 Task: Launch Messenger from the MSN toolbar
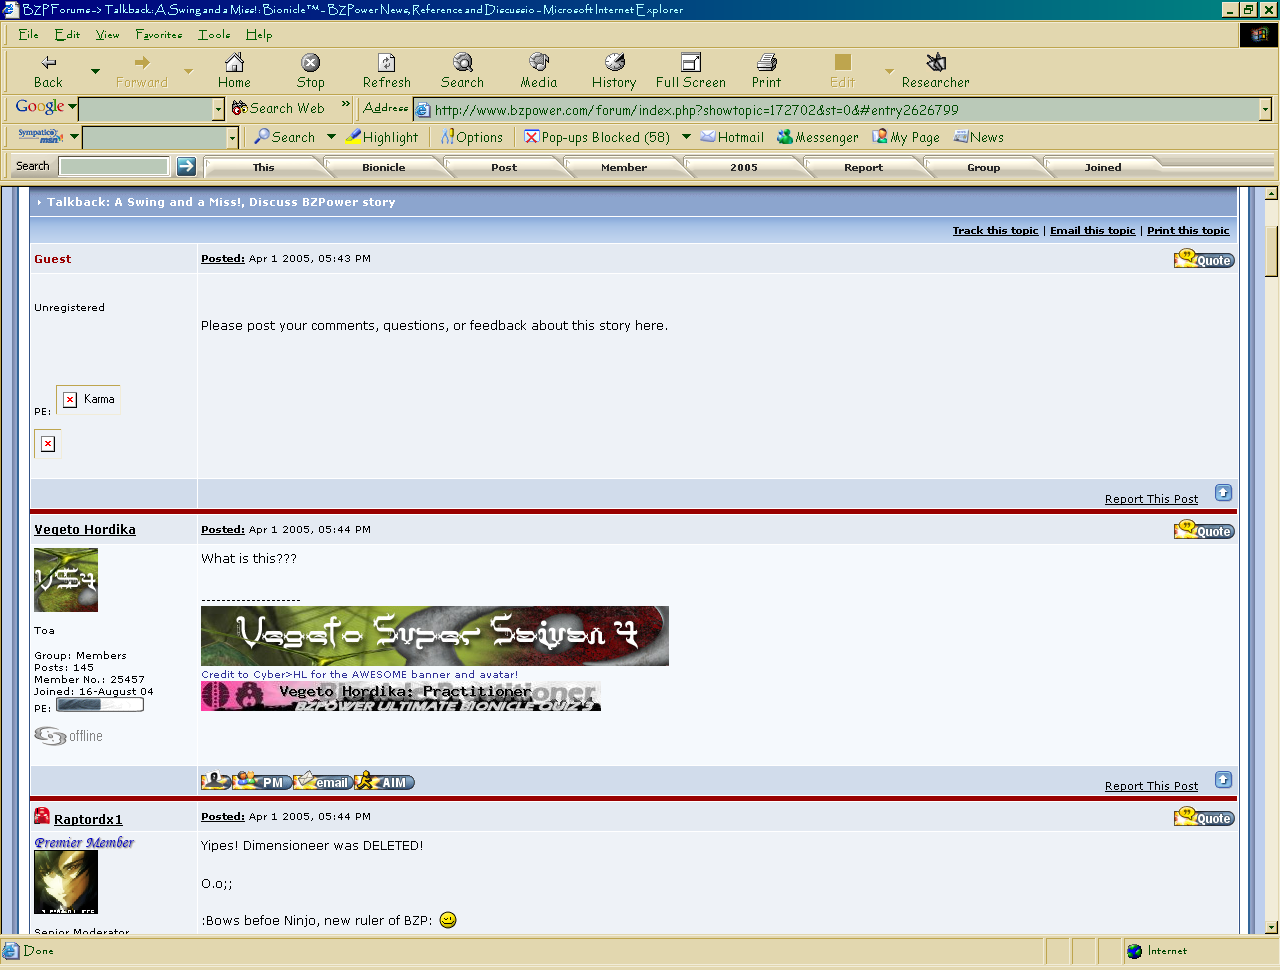click(x=818, y=137)
